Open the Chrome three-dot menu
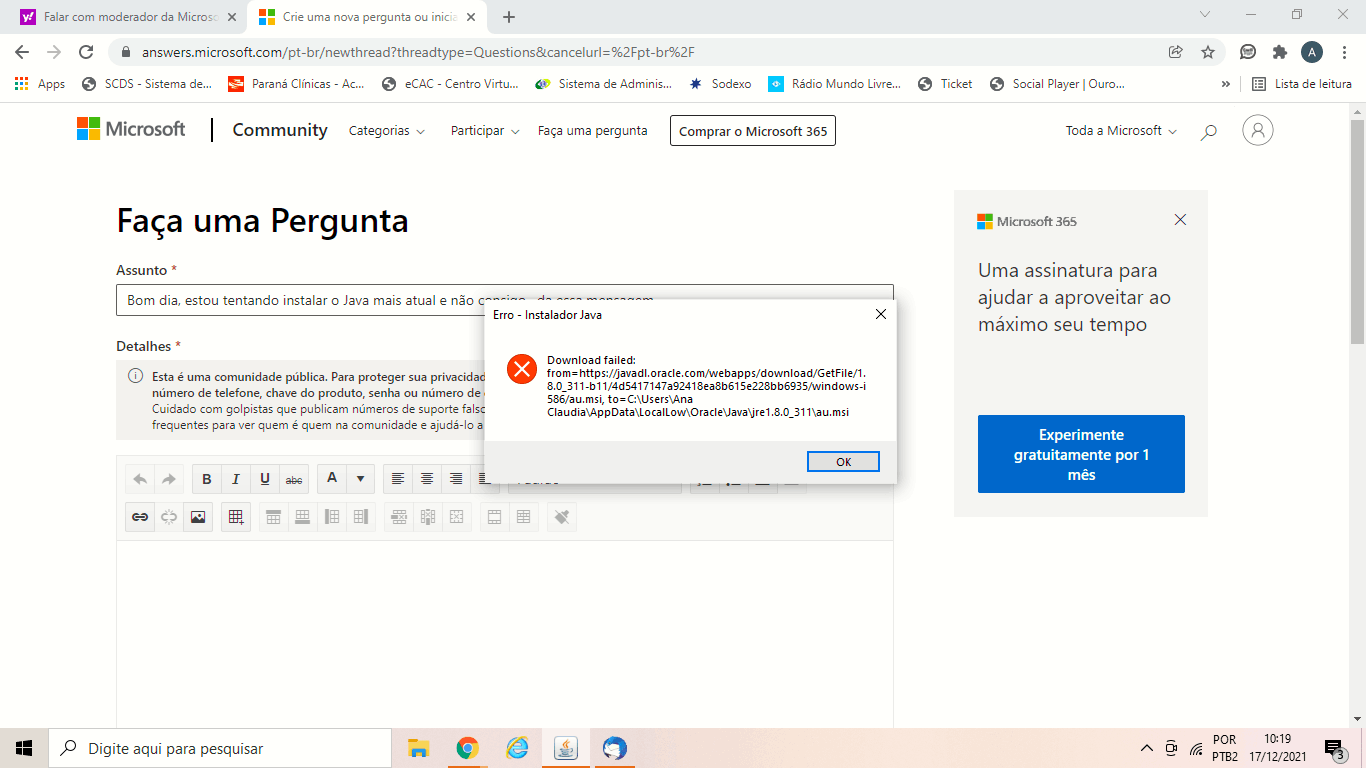The height and width of the screenshot is (768, 1366). point(1344,52)
